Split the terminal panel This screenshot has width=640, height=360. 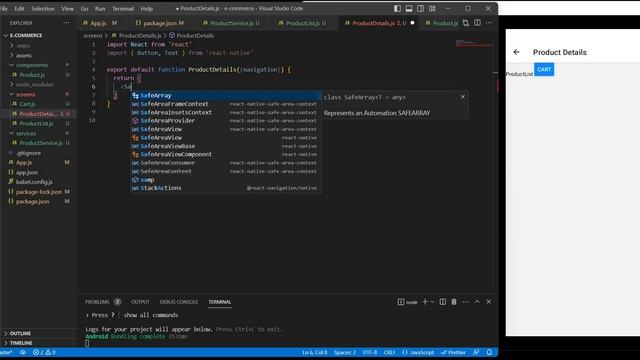pos(442,302)
